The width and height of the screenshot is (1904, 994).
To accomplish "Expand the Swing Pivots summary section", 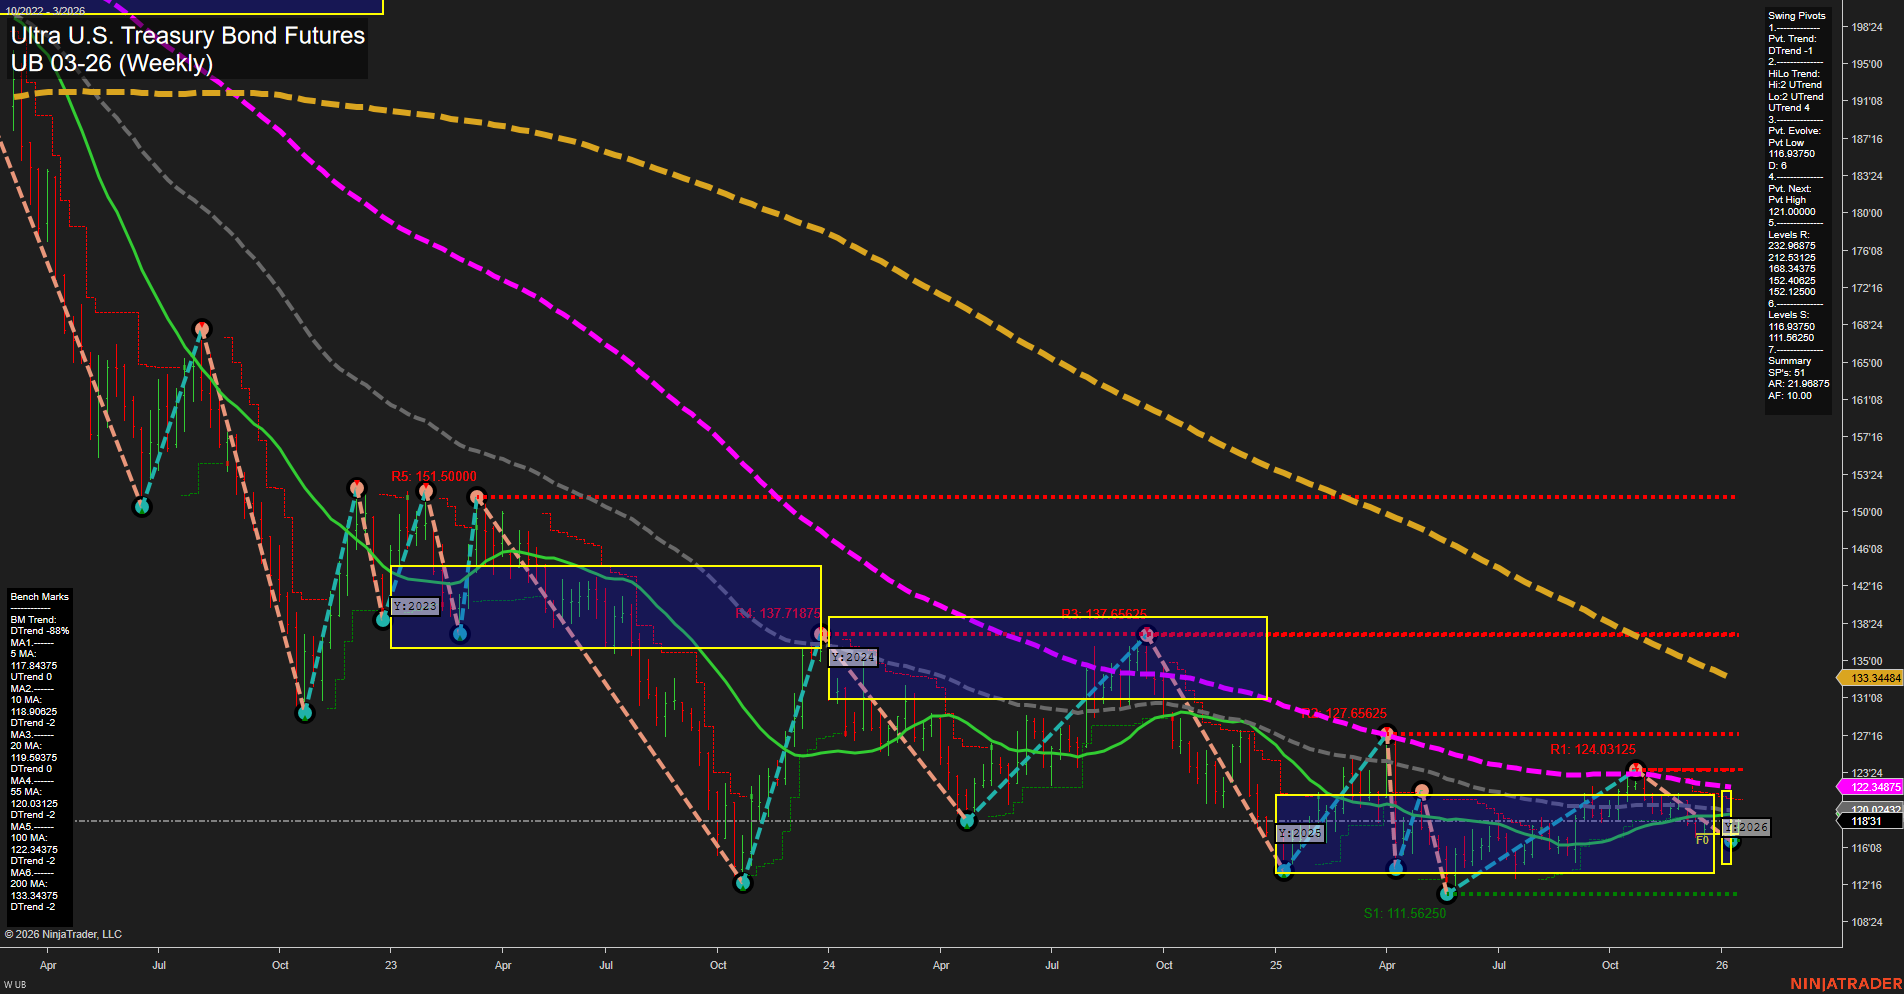I will click(1787, 360).
